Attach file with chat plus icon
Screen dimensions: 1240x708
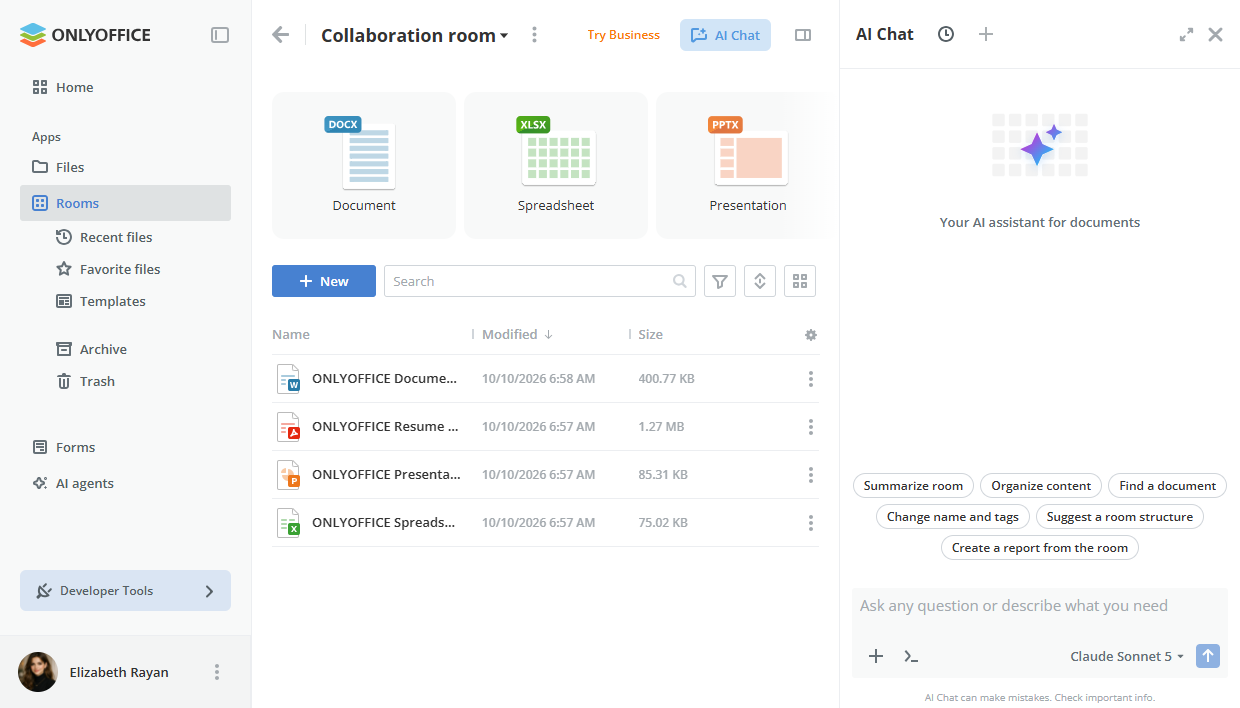coord(876,656)
